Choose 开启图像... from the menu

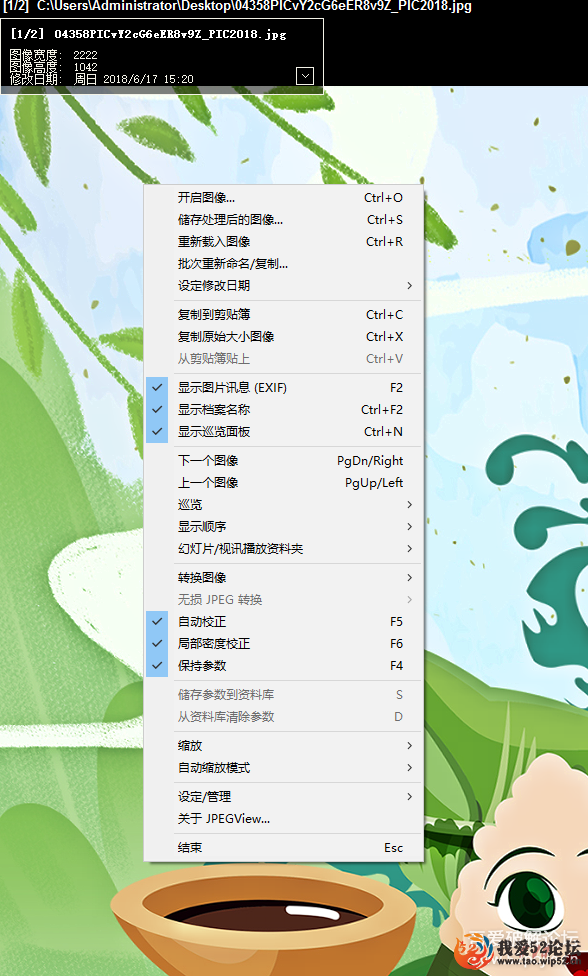tap(284, 198)
